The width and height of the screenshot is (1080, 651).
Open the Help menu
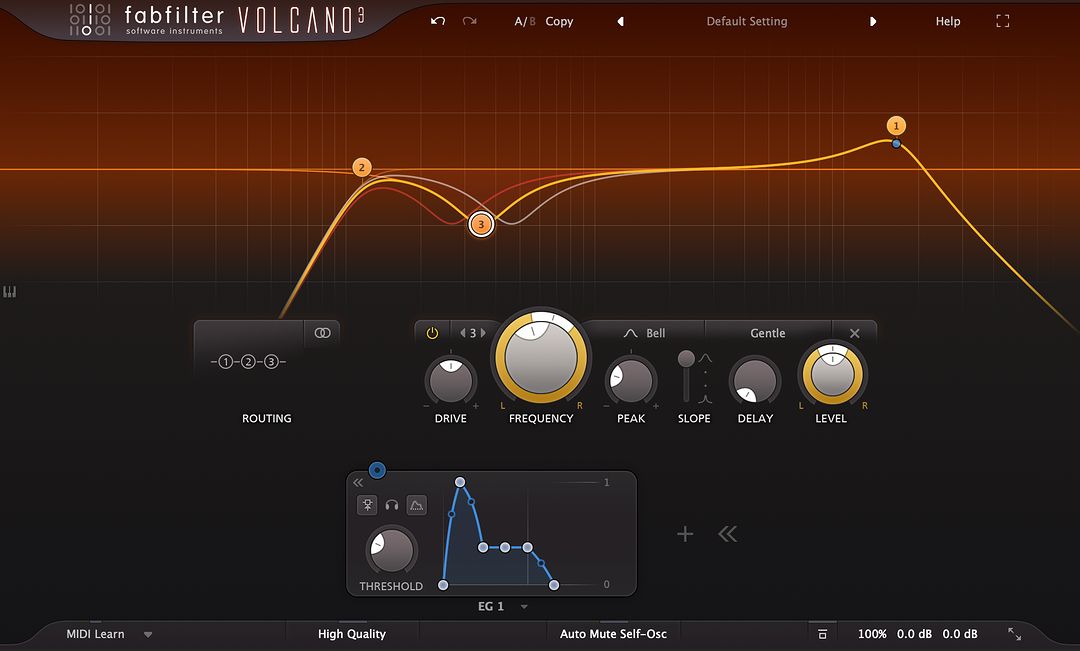947,21
